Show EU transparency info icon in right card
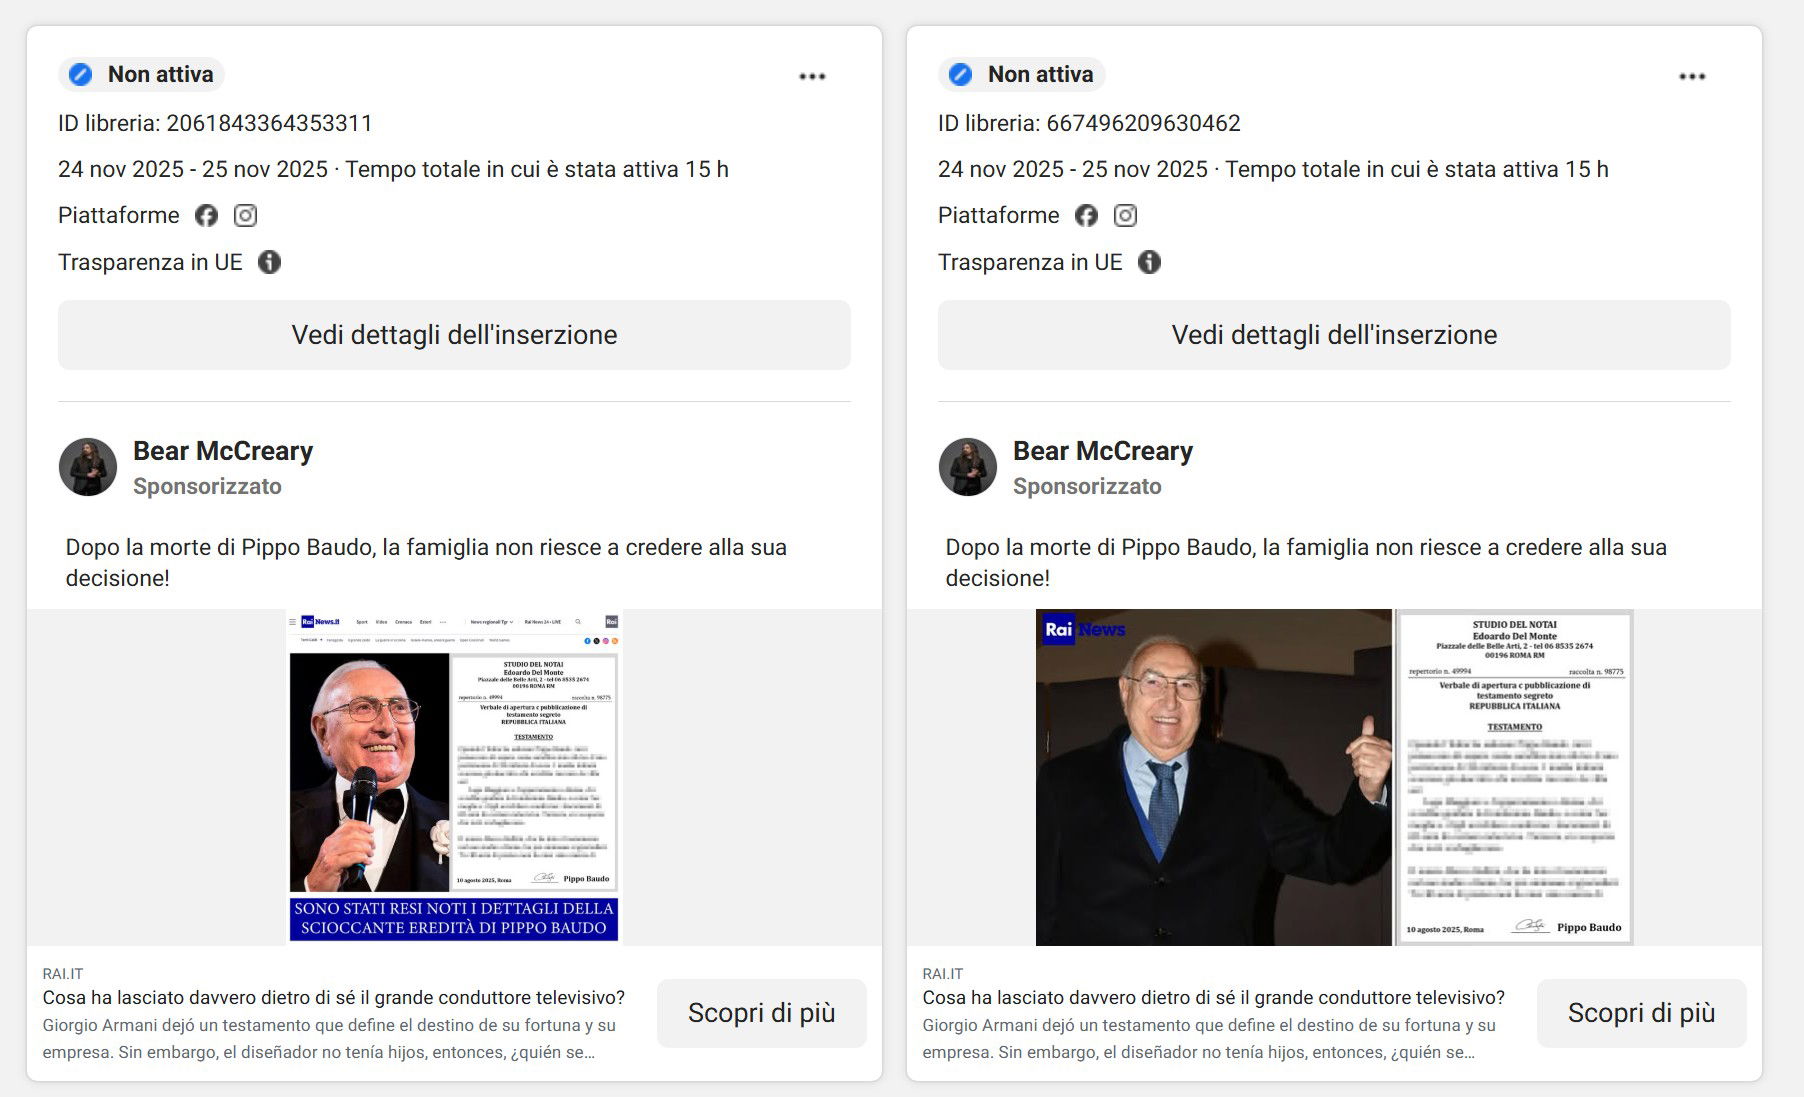Viewport: 1804px width, 1097px height. (1150, 262)
